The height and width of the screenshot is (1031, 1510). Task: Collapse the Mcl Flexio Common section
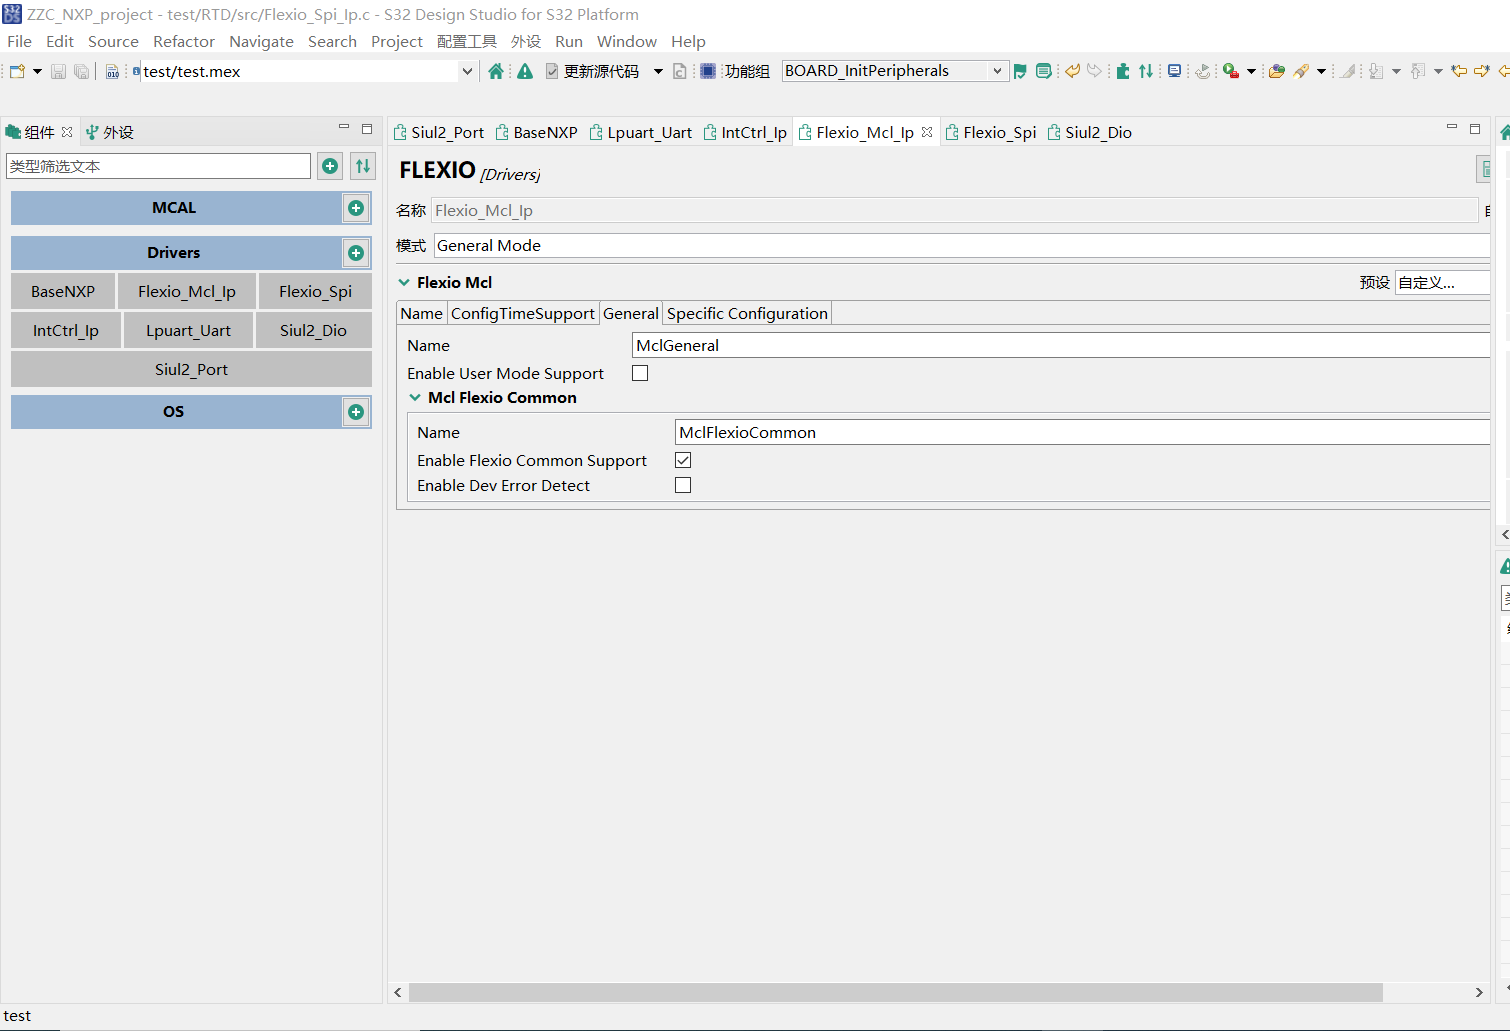(x=415, y=397)
